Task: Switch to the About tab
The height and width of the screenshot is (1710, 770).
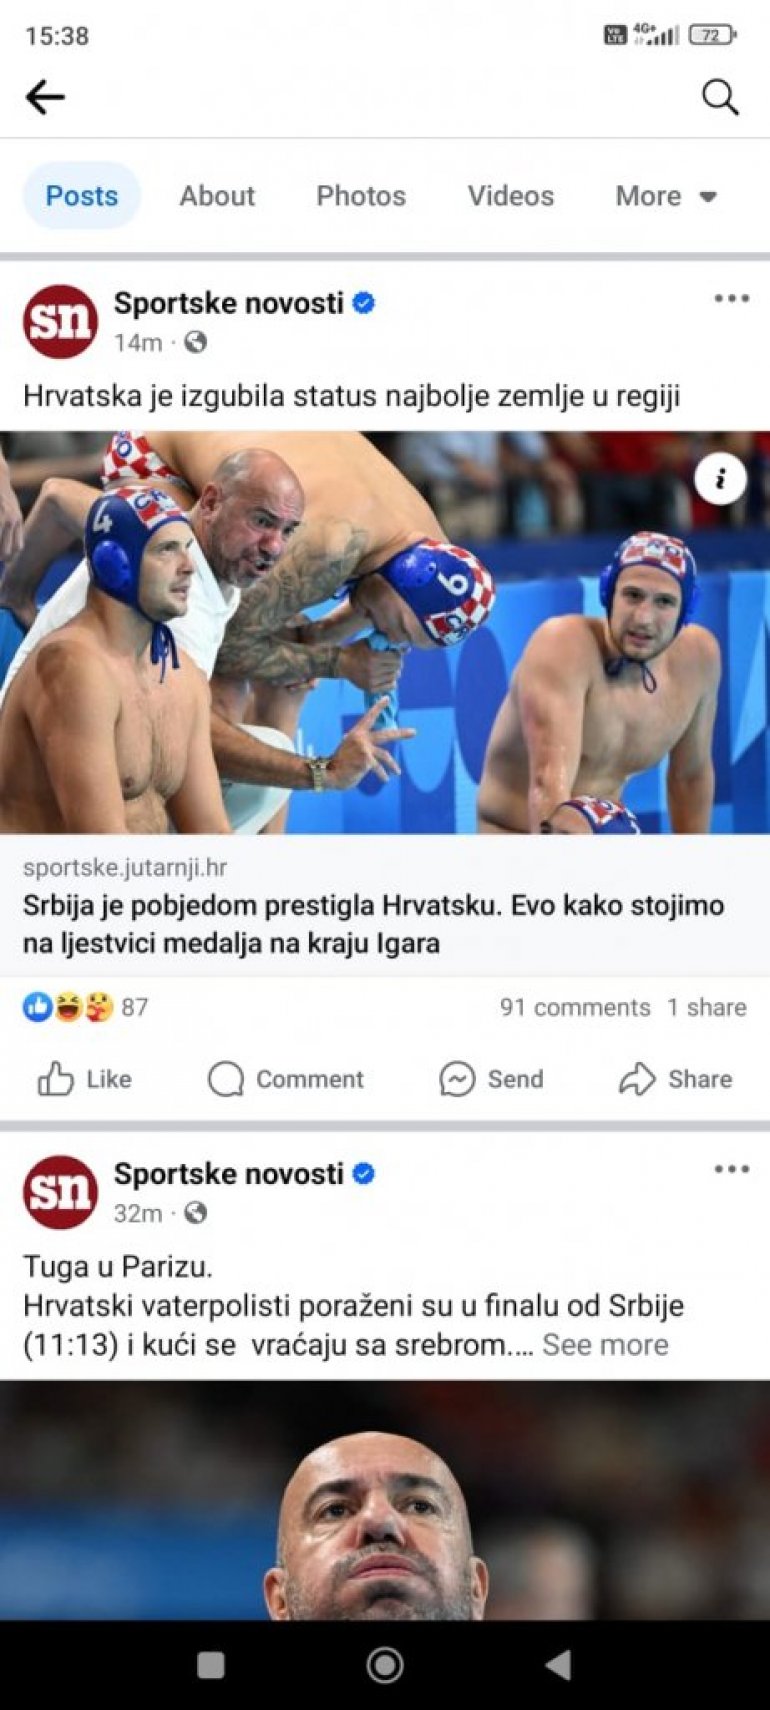Action: click(217, 196)
